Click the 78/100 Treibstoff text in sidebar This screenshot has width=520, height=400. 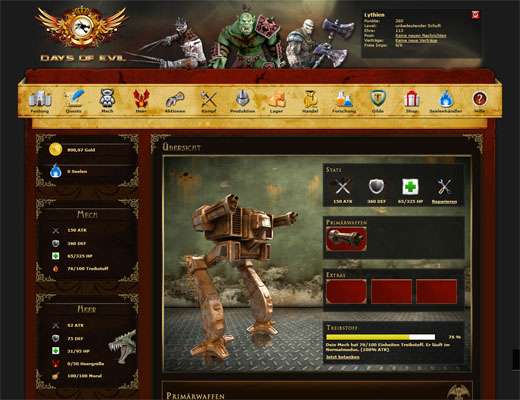(x=88, y=269)
